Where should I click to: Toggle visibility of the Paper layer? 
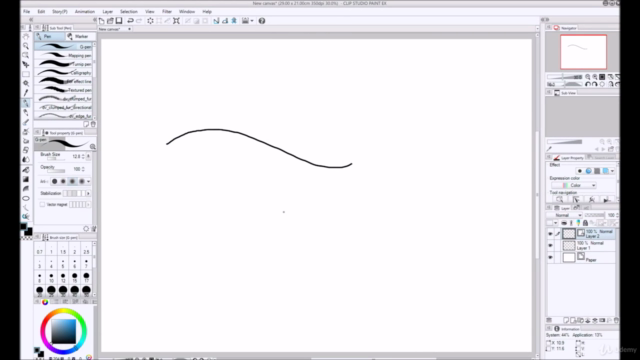550,257
